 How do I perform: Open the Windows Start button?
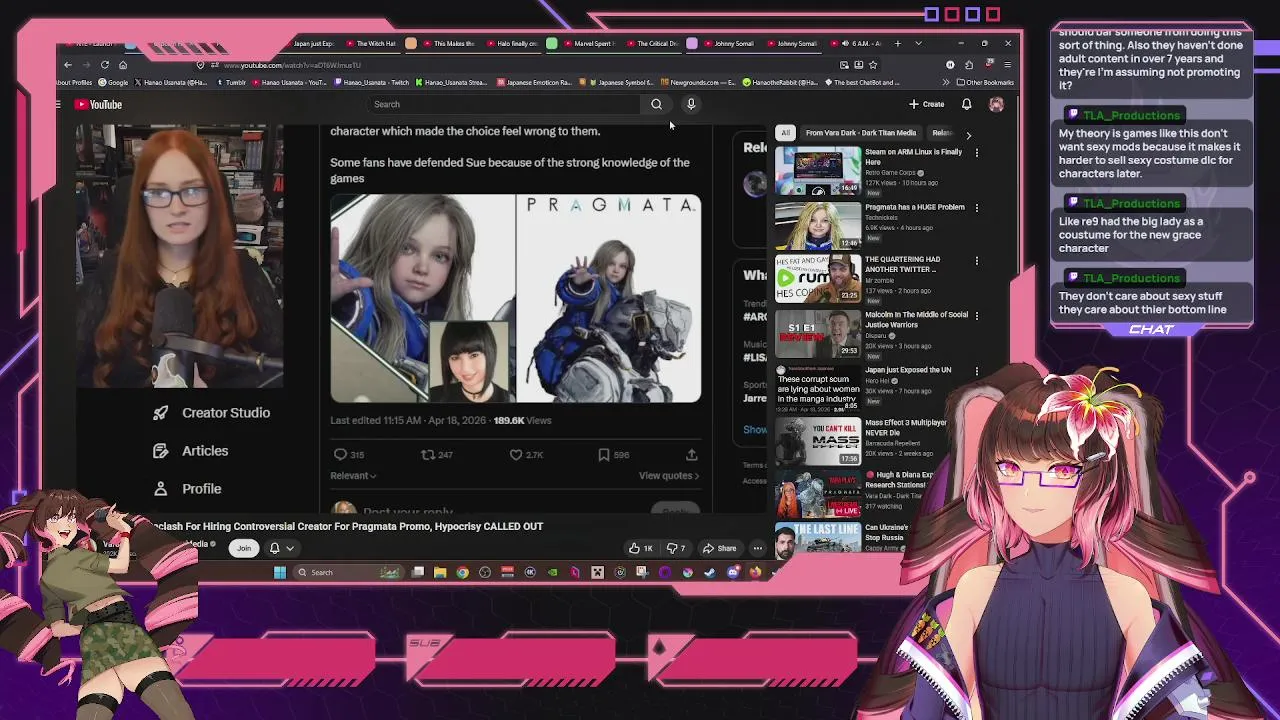coord(280,572)
